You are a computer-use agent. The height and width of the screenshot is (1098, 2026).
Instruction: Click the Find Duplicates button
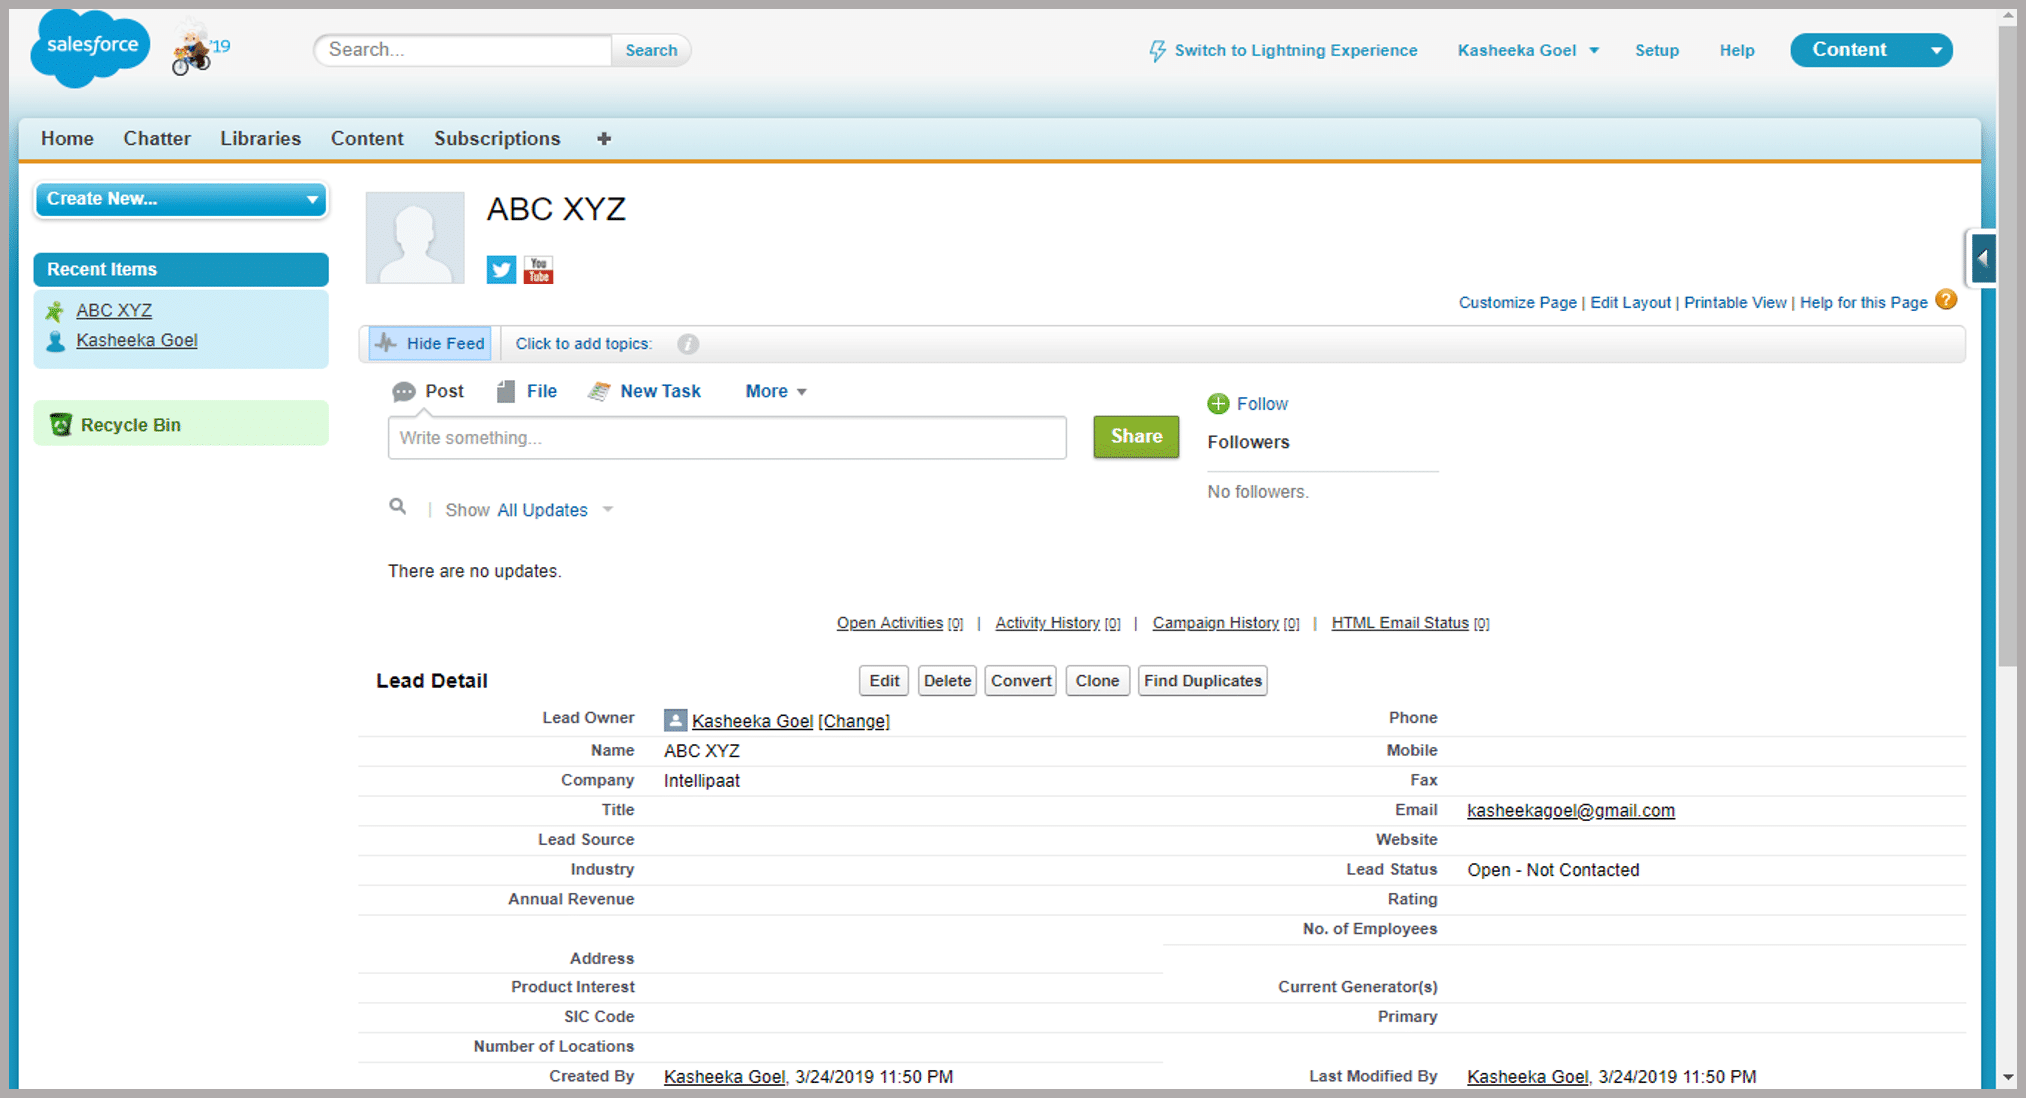coord(1202,681)
